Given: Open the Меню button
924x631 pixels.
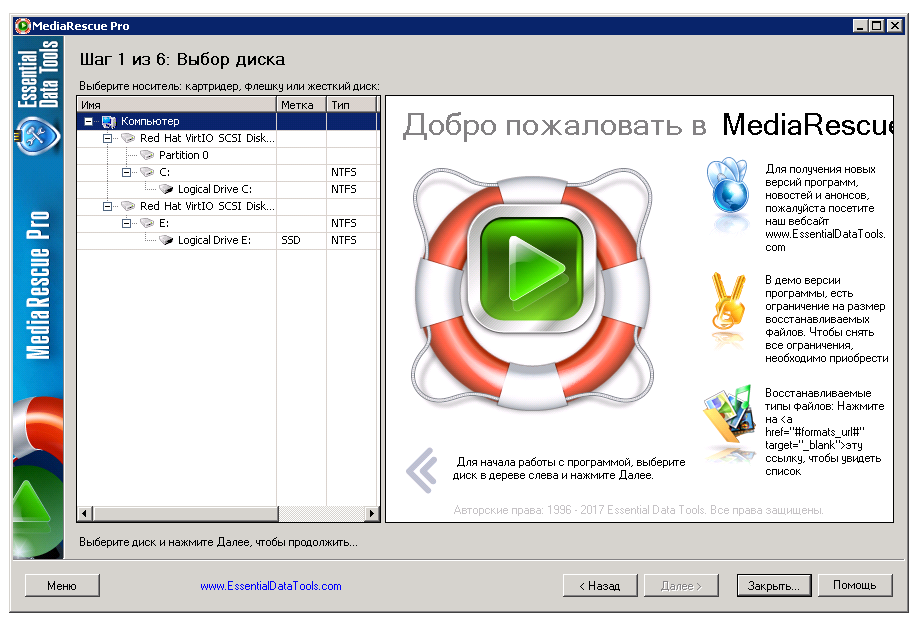Looking at the screenshot, I should [62, 586].
